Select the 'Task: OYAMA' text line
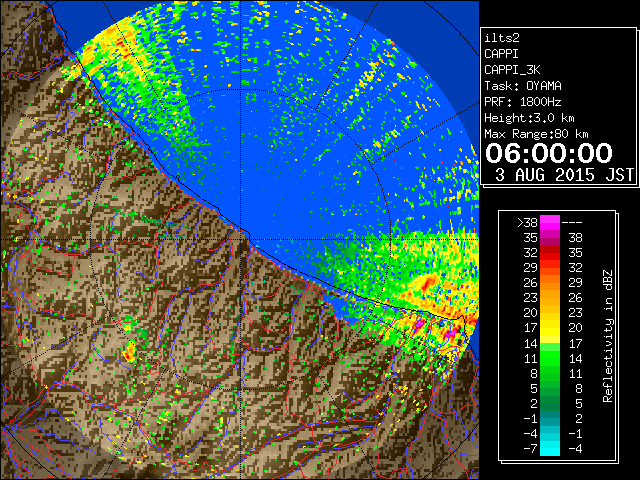Screen dimensions: 640x480 523,86
